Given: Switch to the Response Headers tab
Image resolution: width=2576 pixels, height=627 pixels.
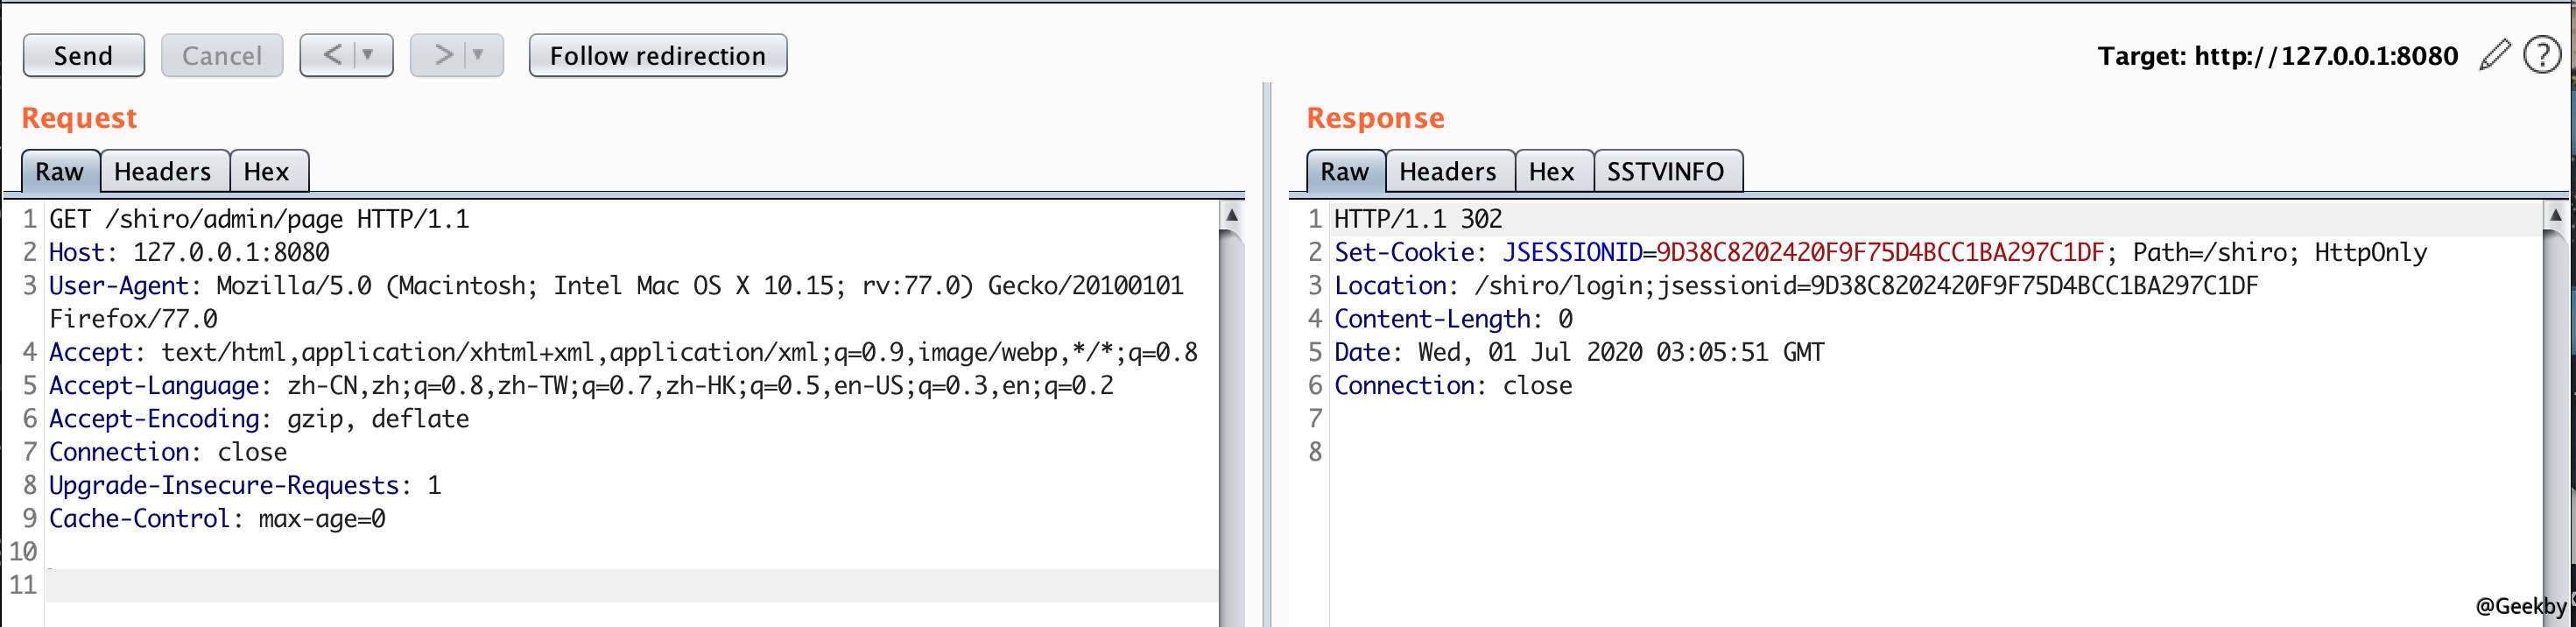Looking at the screenshot, I should 1447,172.
